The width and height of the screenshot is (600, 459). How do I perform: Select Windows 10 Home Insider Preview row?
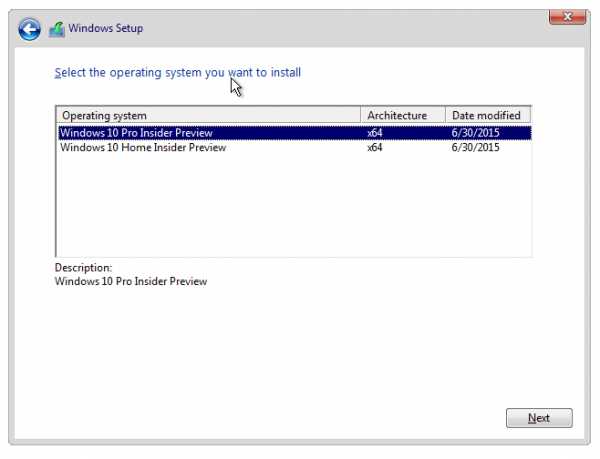pos(294,148)
